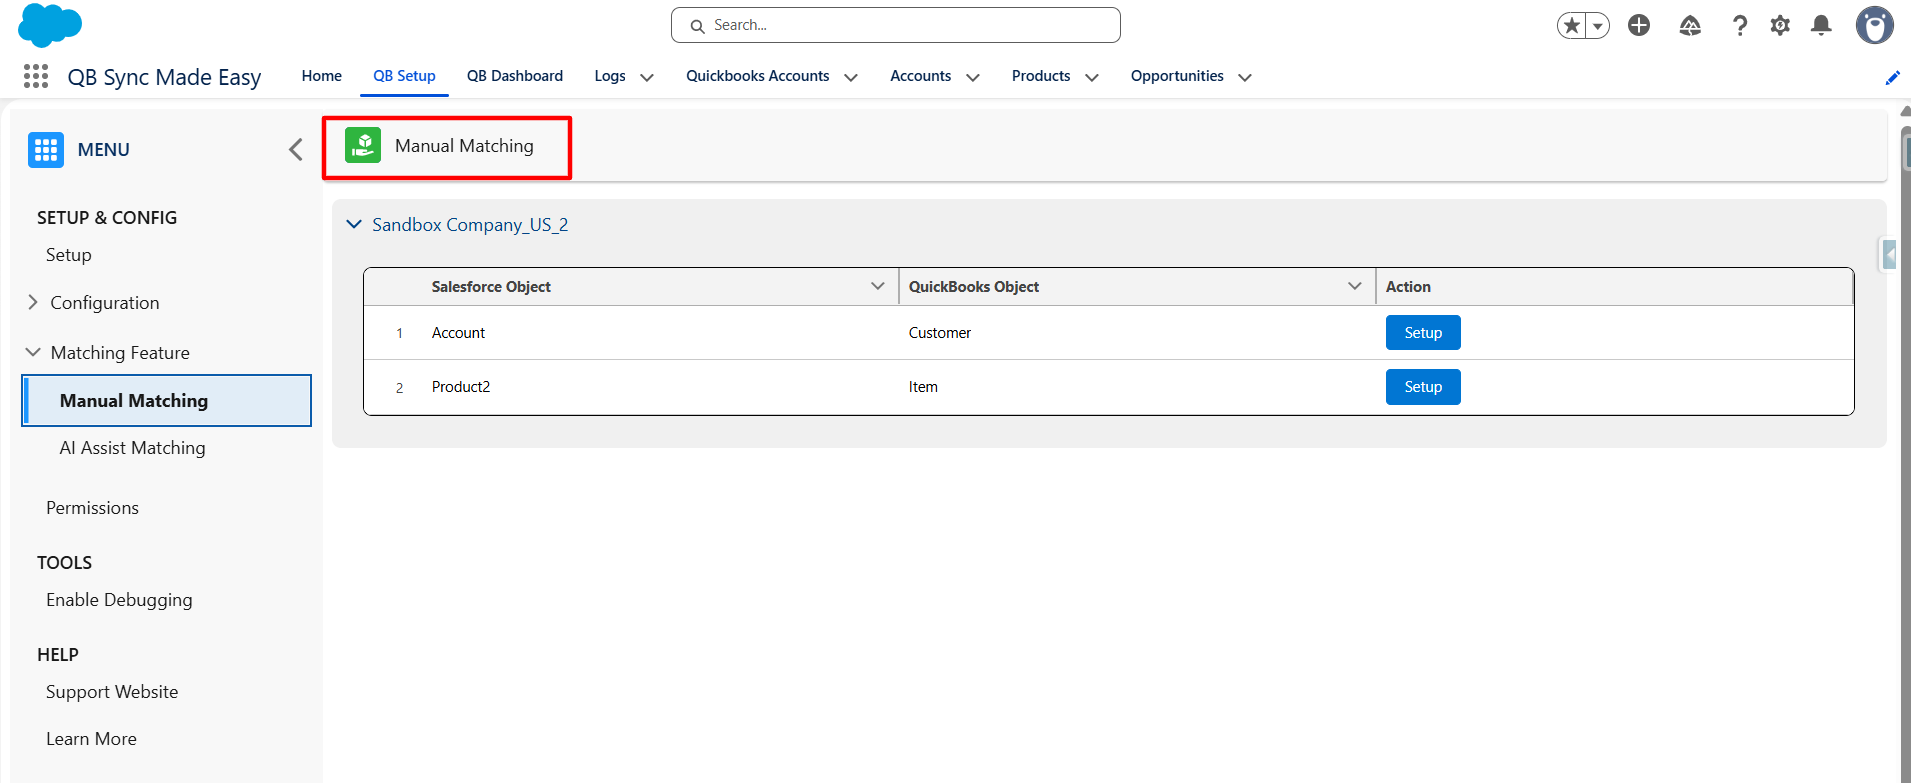
Task: Open Enable Debugging under Tools
Action: pyautogui.click(x=119, y=600)
